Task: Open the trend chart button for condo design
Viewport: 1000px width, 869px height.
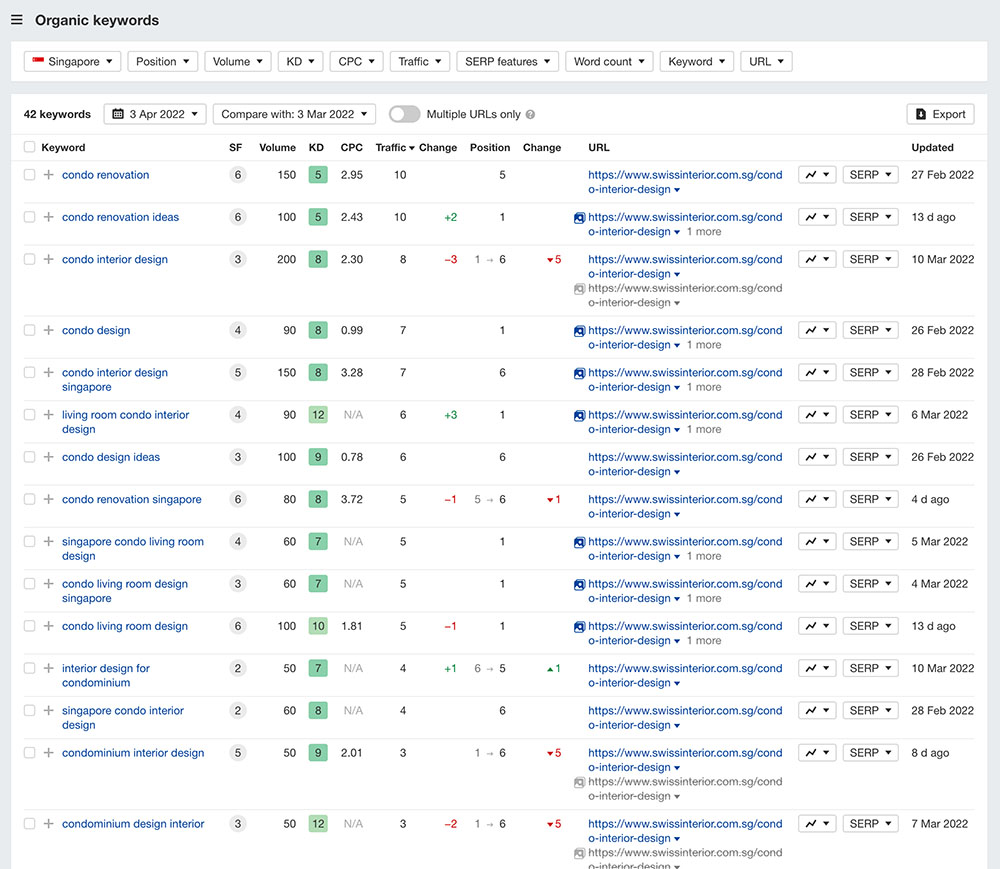Action: click(816, 330)
